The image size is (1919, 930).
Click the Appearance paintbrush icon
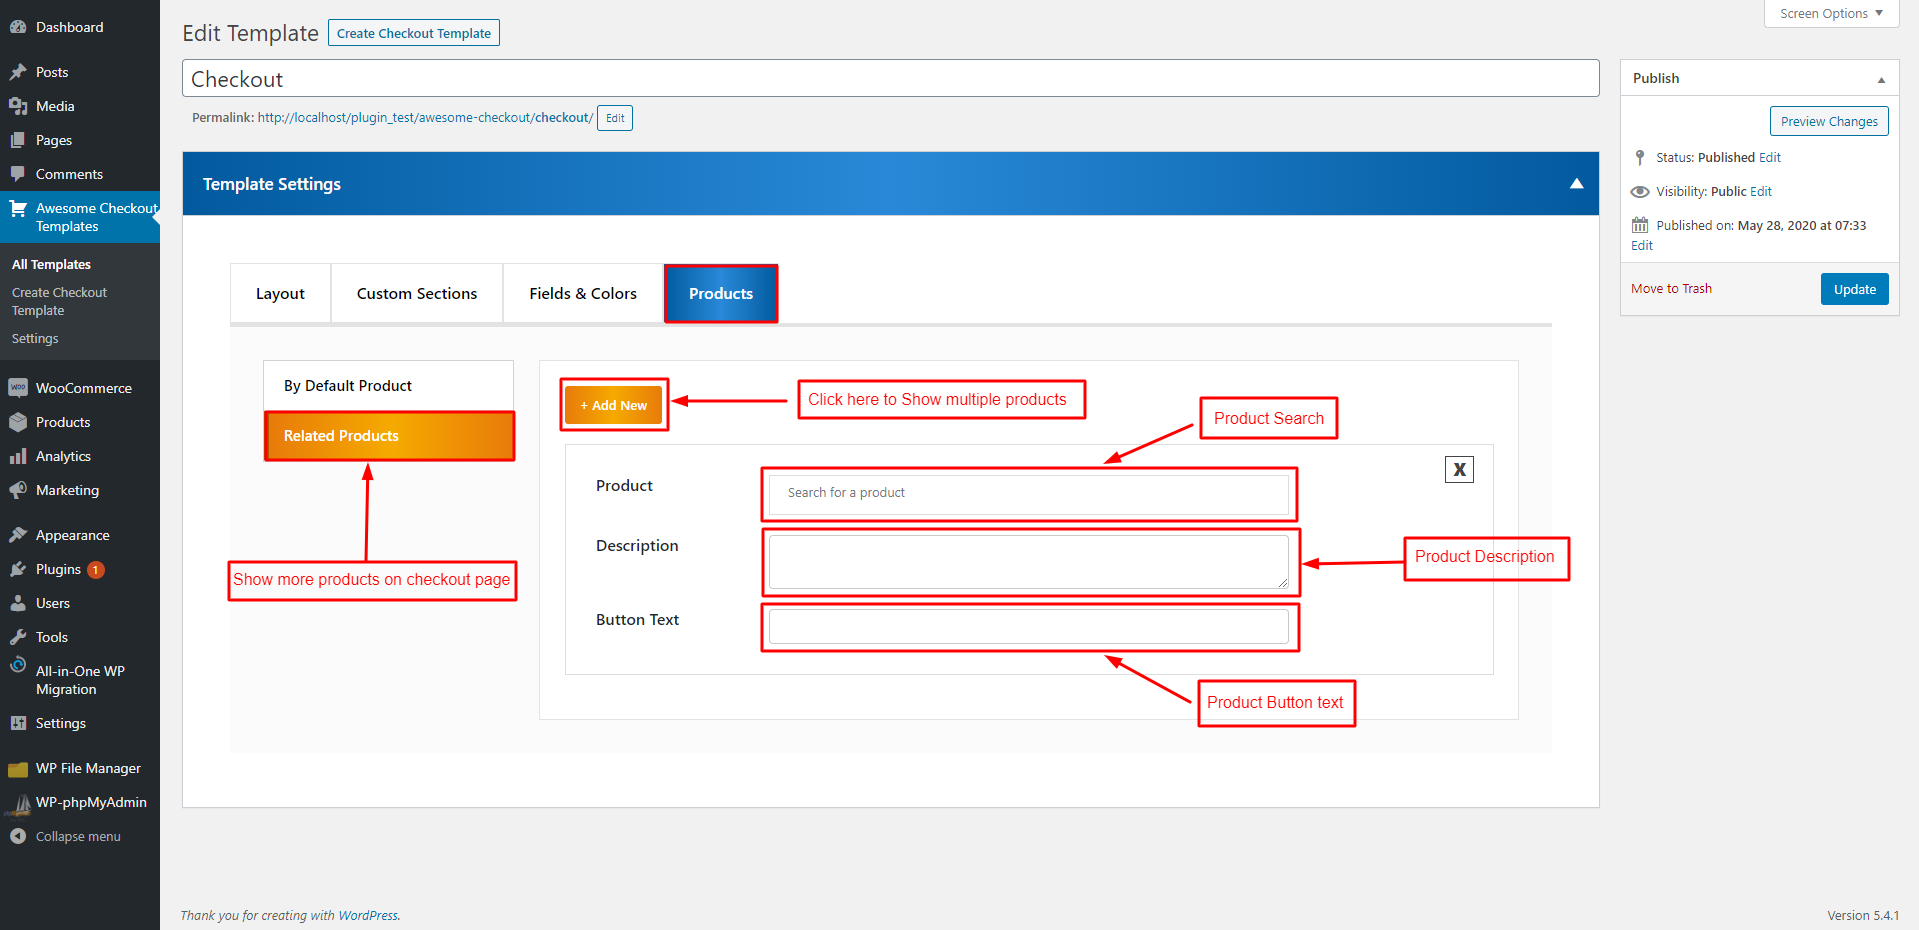18,535
